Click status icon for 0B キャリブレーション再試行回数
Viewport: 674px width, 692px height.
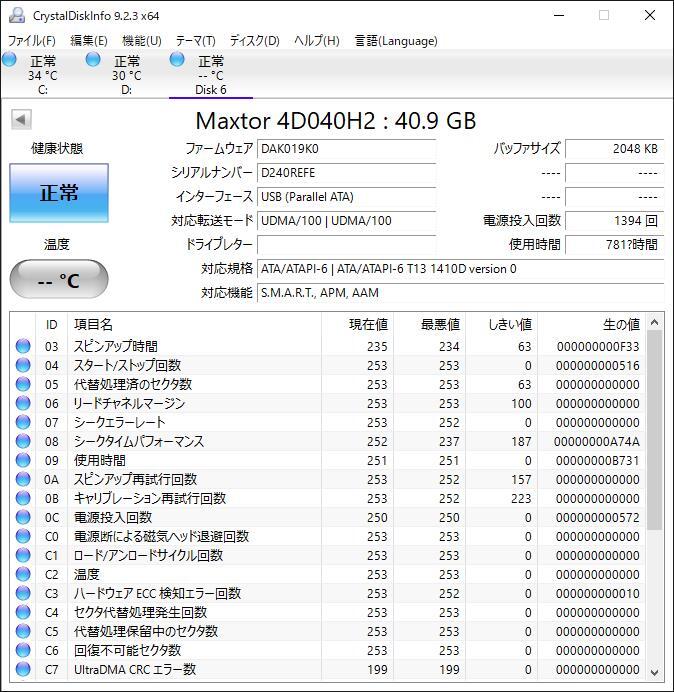pos(23,498)
